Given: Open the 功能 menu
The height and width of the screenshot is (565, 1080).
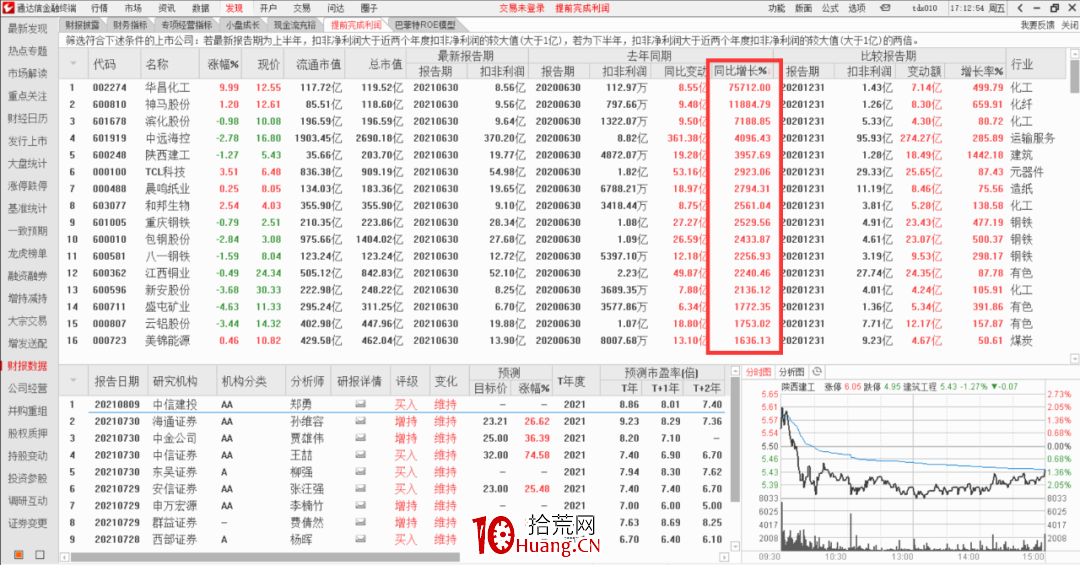Looking at the screenshot, I should (x=776, y=8).
